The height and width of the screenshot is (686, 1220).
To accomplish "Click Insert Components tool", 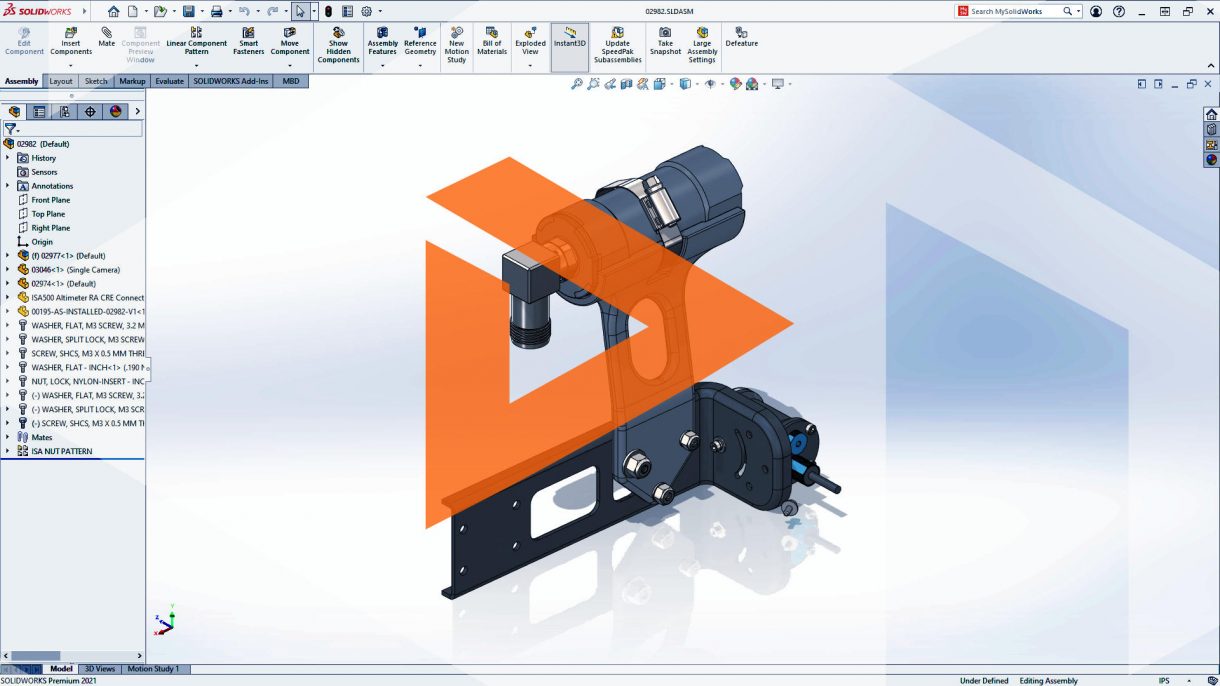I will pyautogui.click(x=71, y=41).
